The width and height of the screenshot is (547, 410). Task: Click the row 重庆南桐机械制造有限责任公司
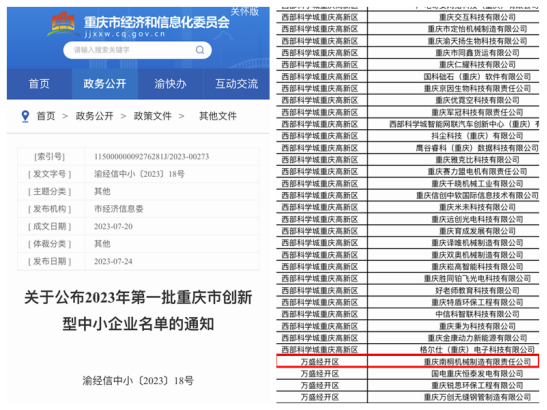click(x=407, y=361)
